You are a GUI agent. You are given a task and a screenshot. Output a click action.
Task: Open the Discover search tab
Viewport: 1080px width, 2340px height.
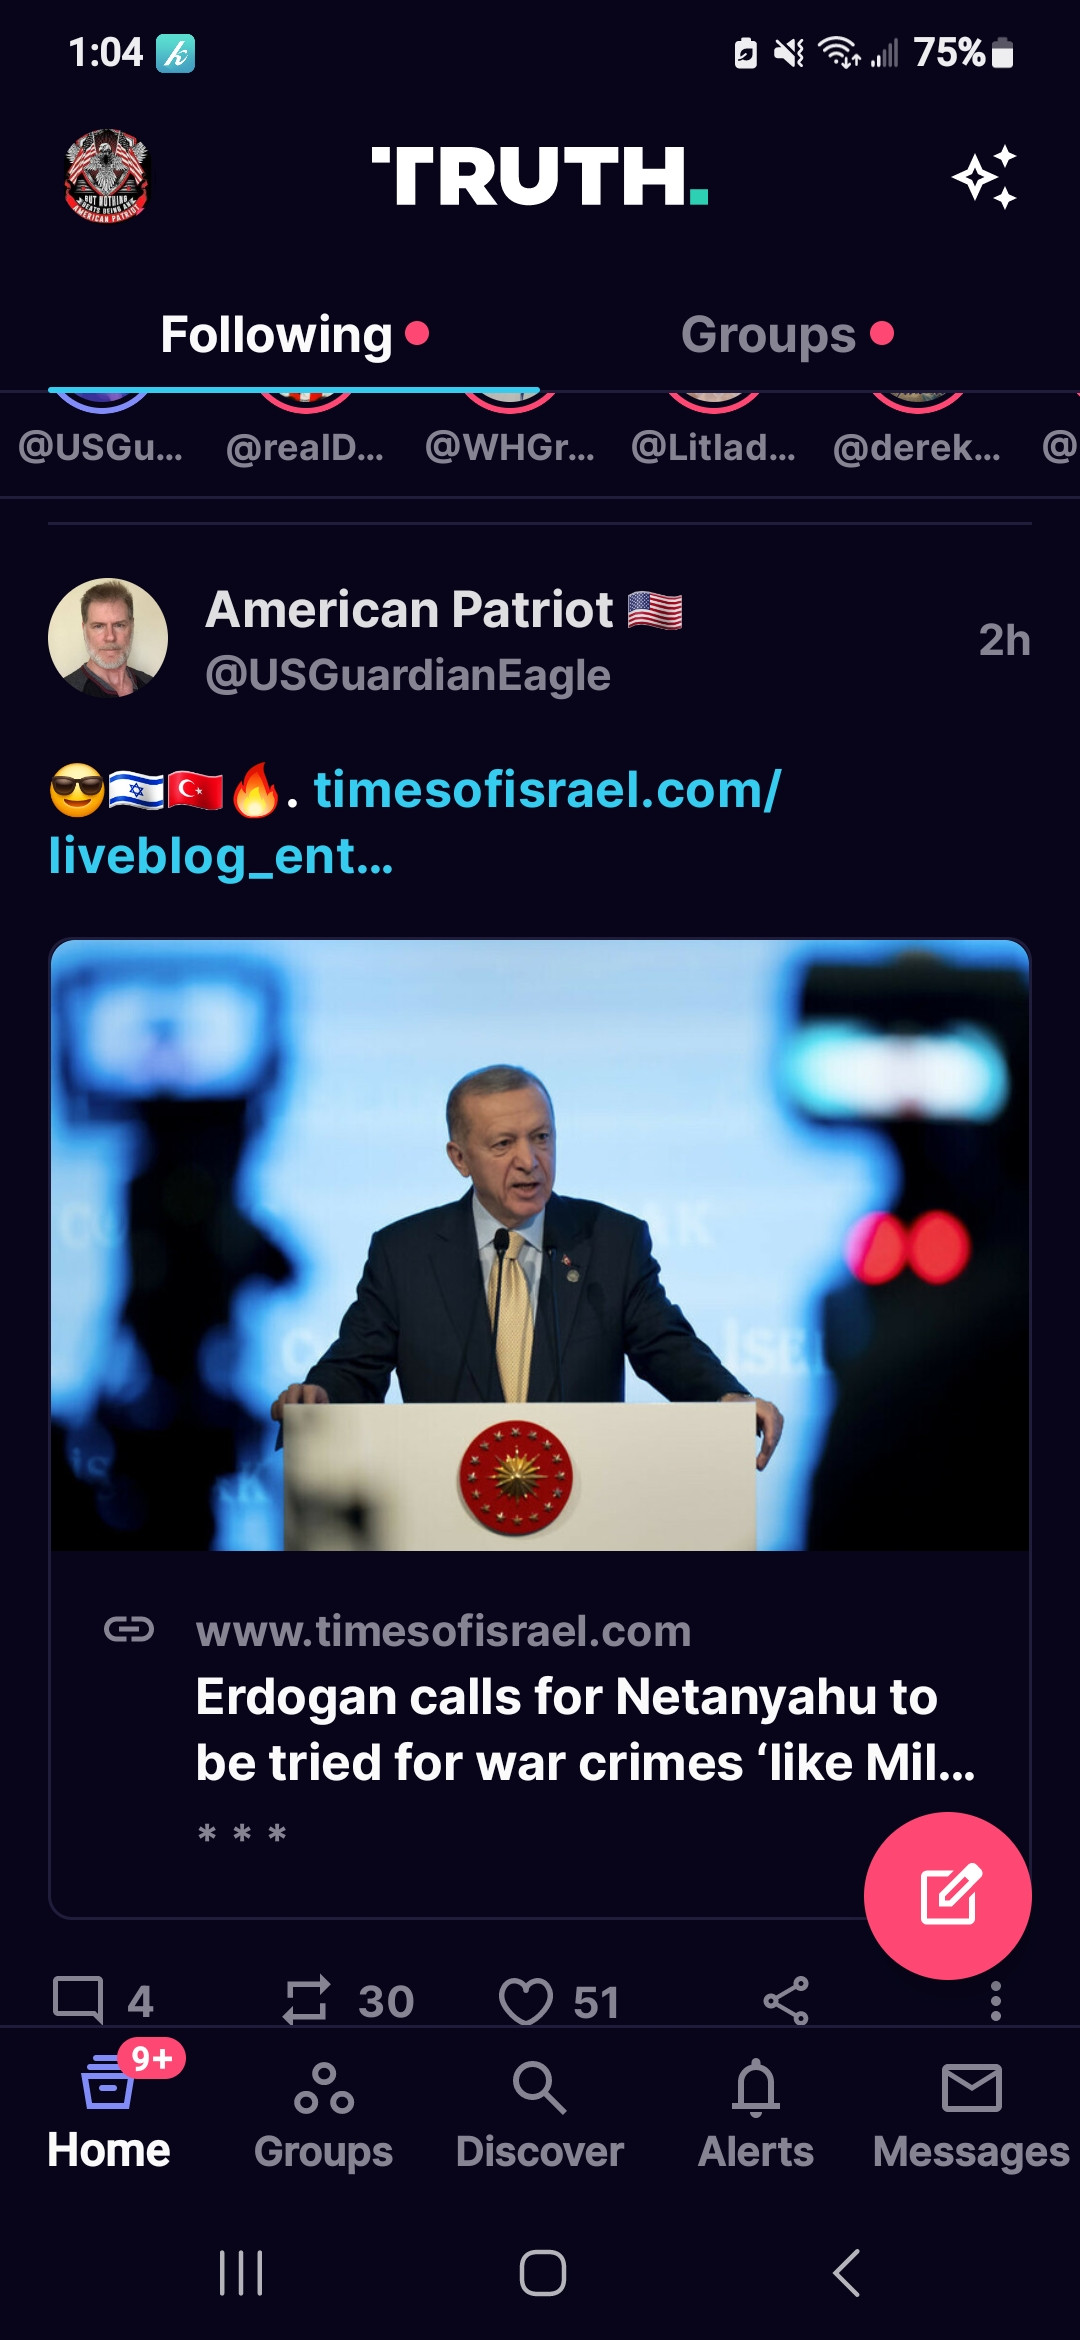(x=539, y=2109)
